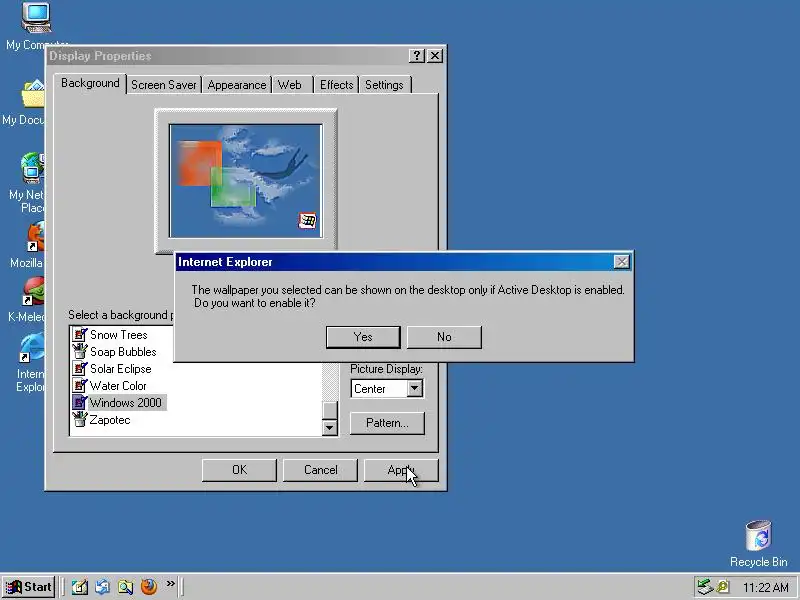Click the Water Color wallpaper icon
This screenshot has width=800, height=600.
80,385
